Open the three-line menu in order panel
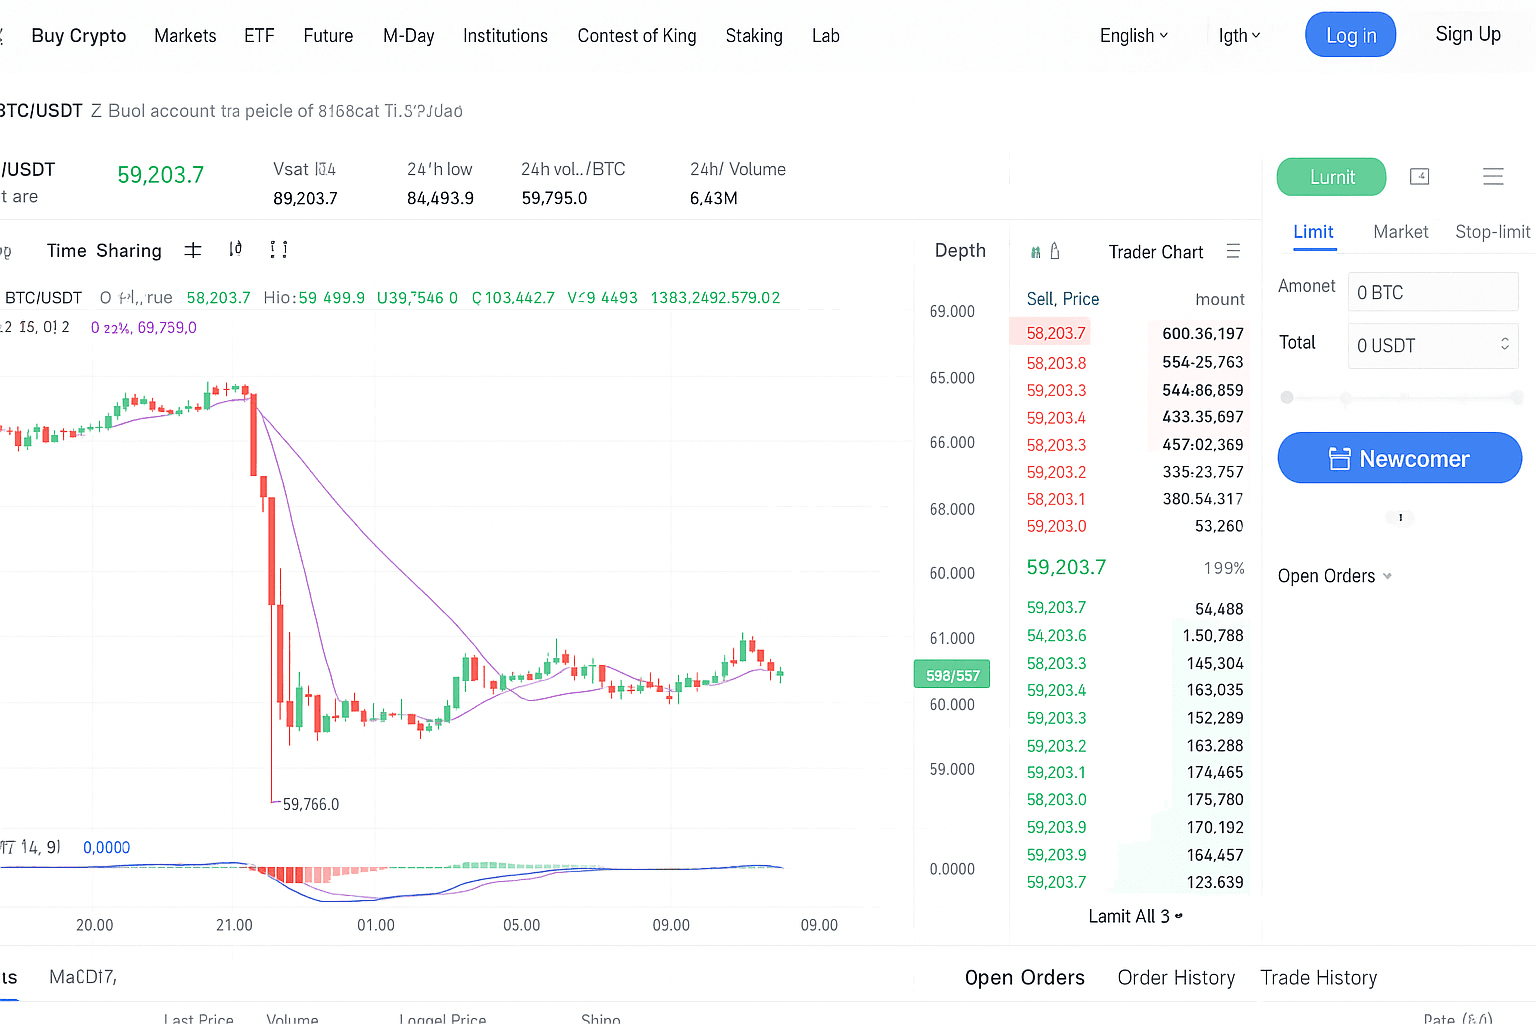Screen dimensions: 1536x1024 coord(1493,177)
